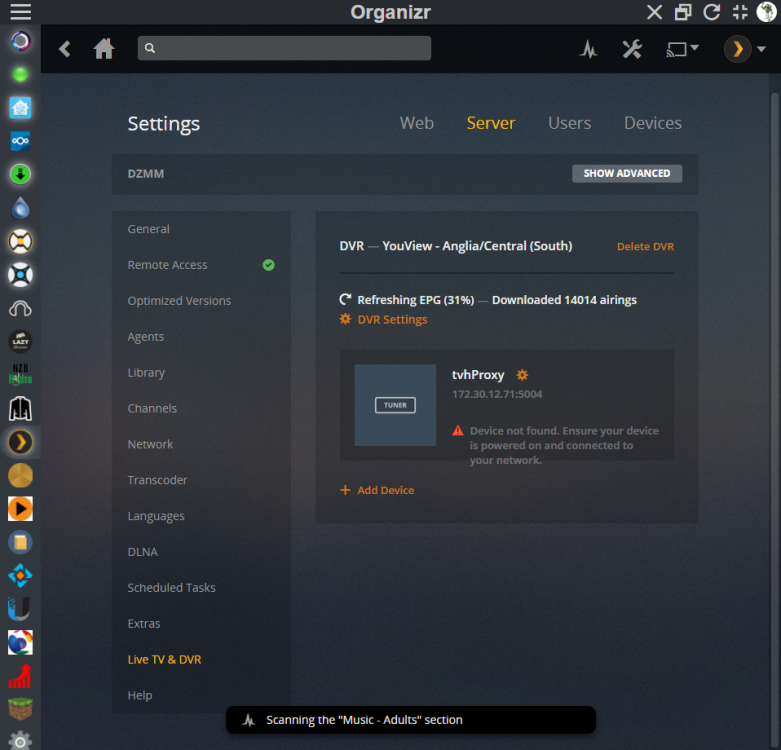781x750 pixels.
Task: Open the Nextcloud sidebar icon
Action: [x=20, y=141]
